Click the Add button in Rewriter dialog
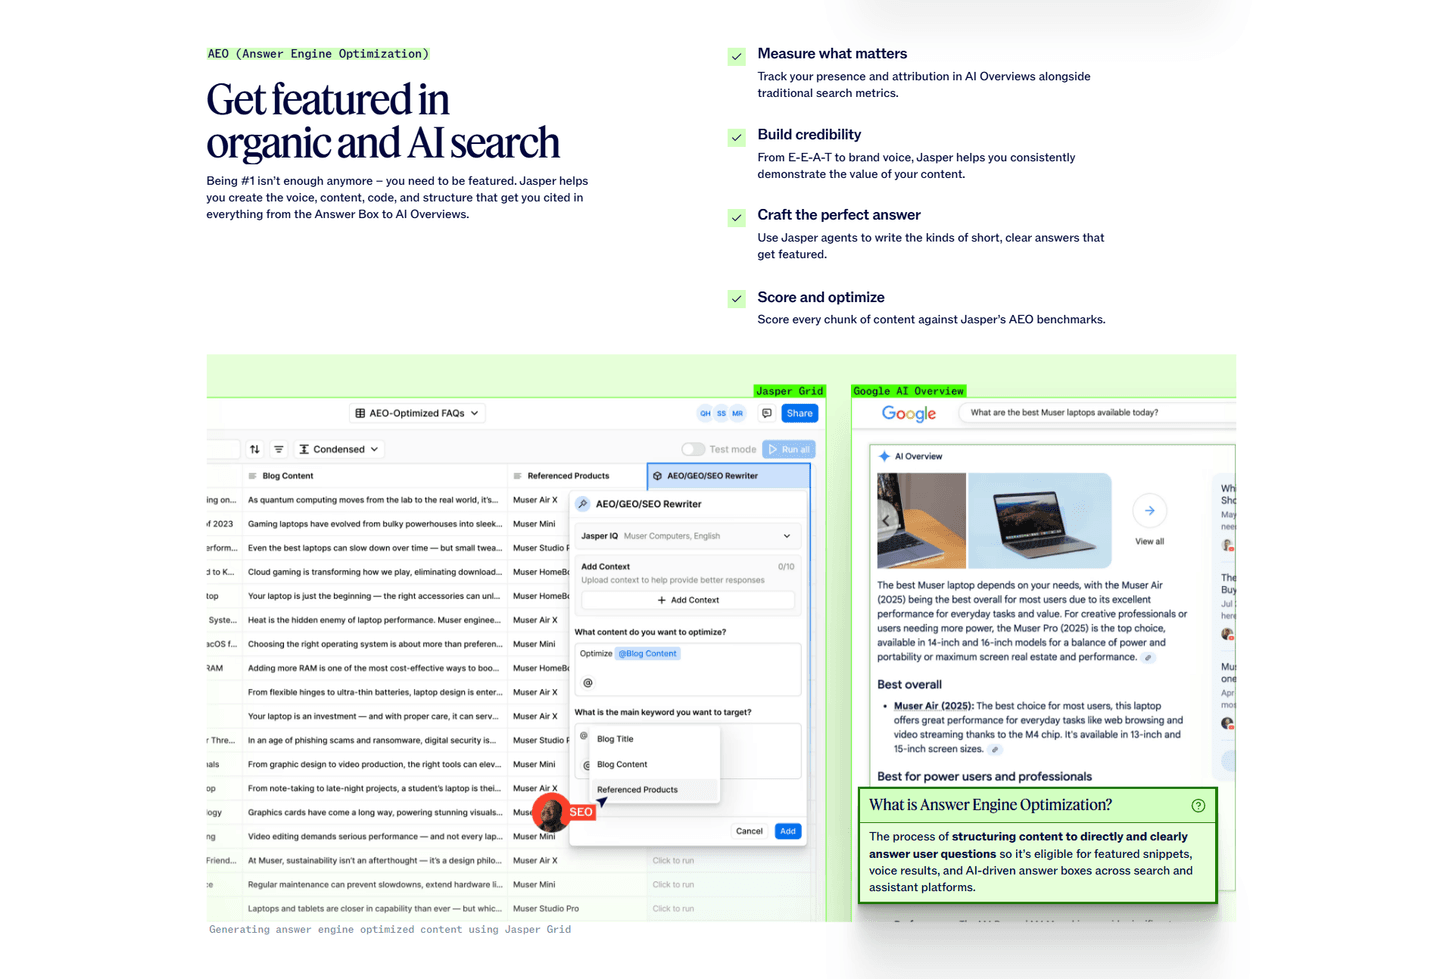Screen dimensions: 1440x979 788,831
